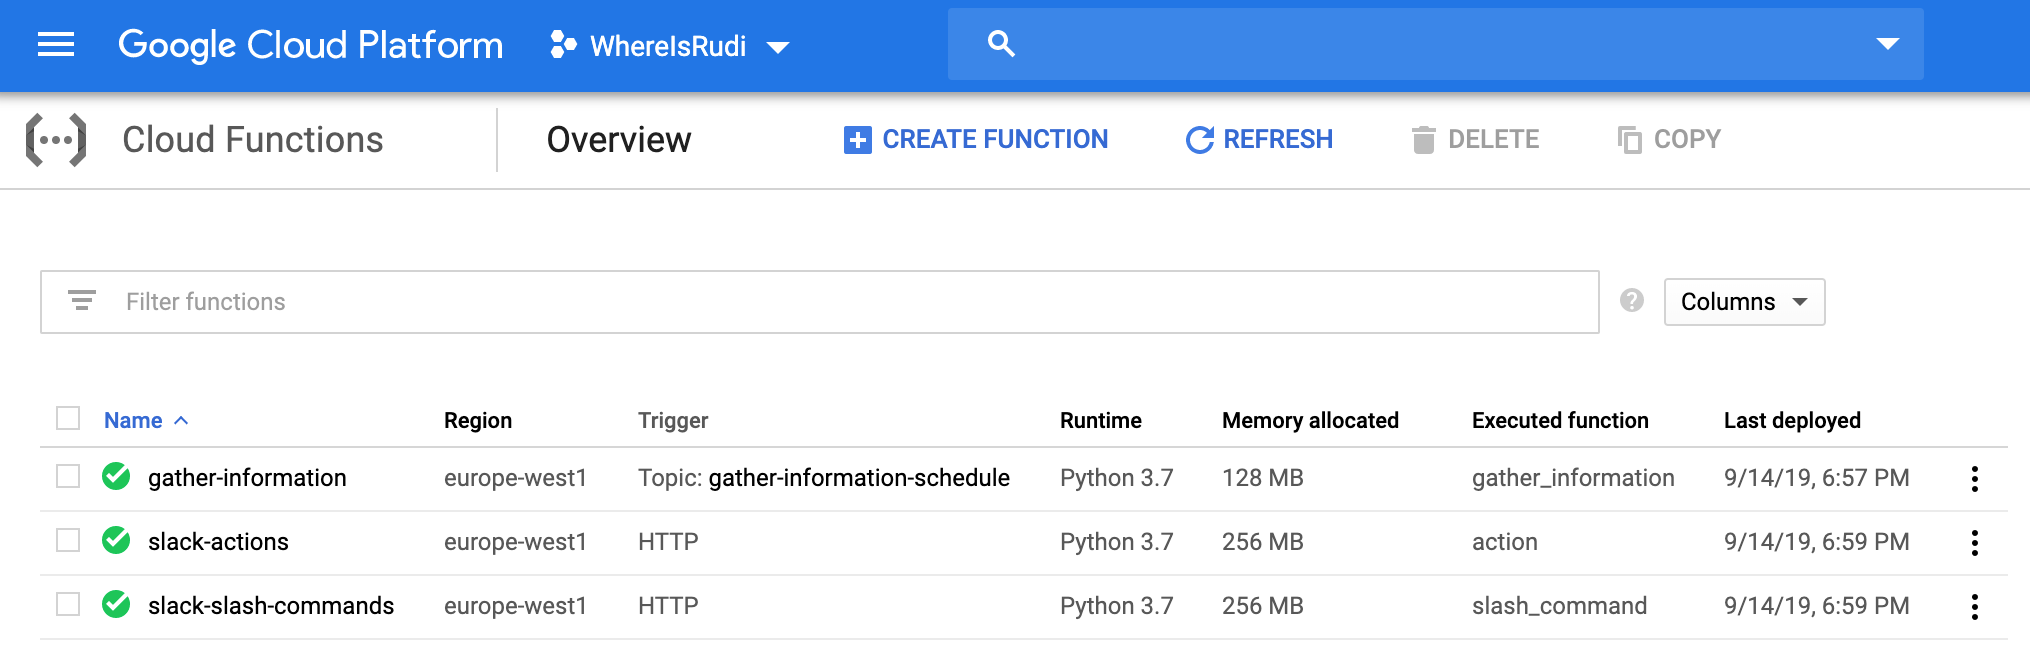The image size is (2030, 660).
Task: Open more actions for slack-slash-commands row
Action: (x=1974, y=607)
